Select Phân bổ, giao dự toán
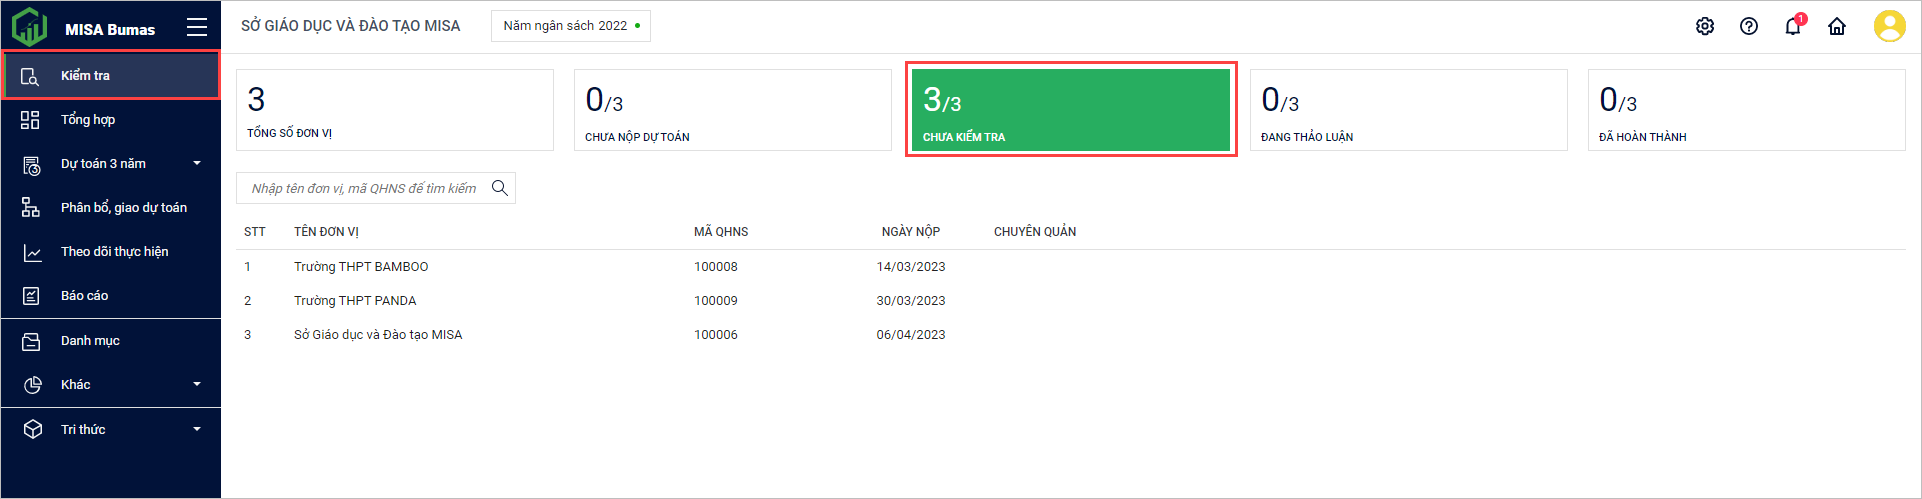Screen dimensions: 1922x499 coord(123,208)
